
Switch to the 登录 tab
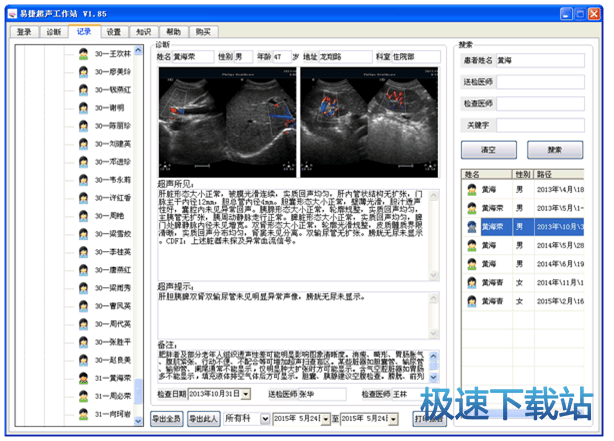tap(24, 32)
